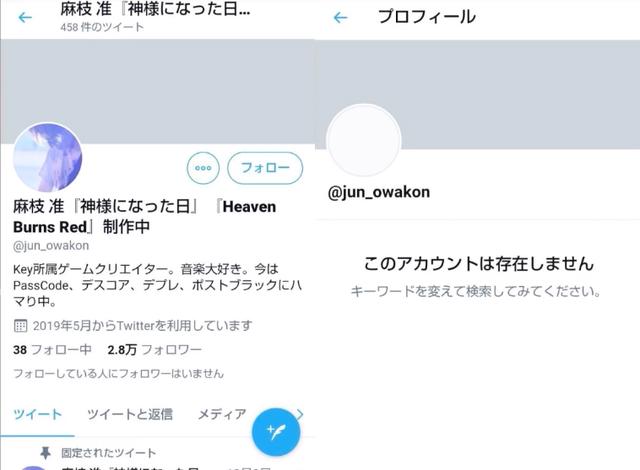
Task: Click the 458 件のツイート header title
Action: tap(102, 27)
